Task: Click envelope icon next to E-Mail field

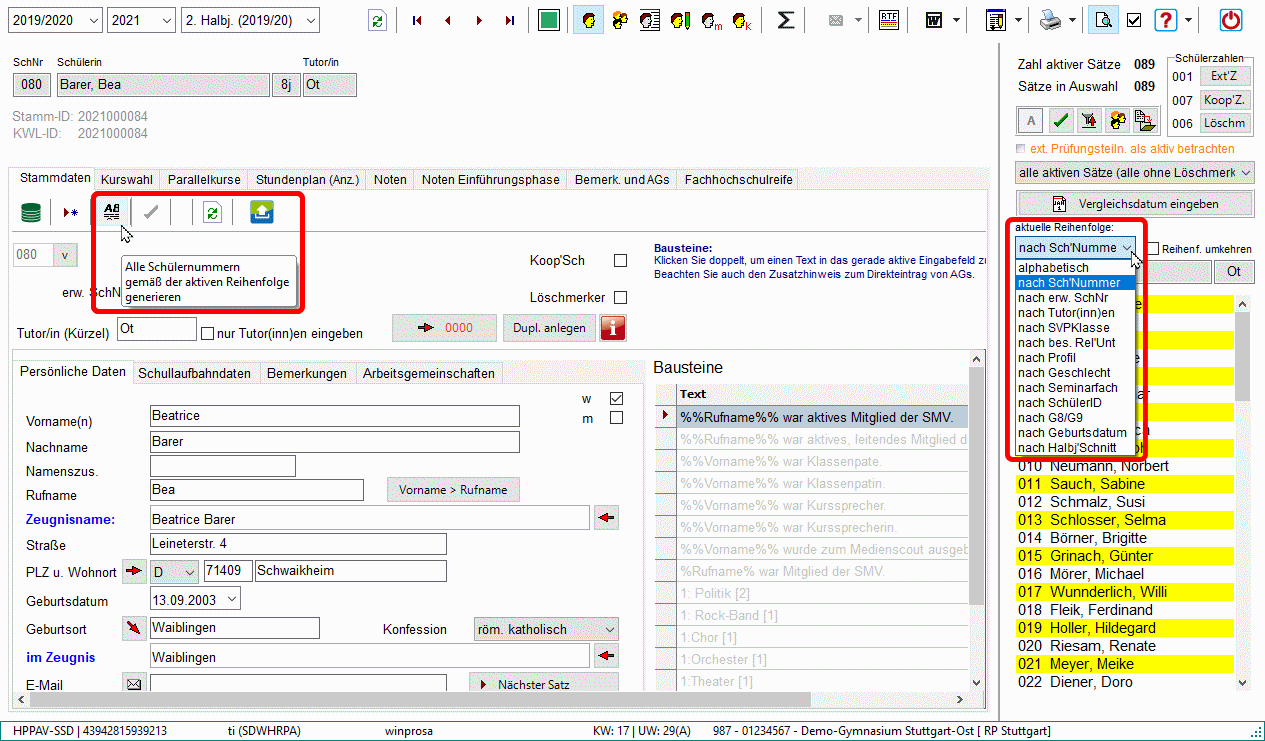Action: coord(133,684)
